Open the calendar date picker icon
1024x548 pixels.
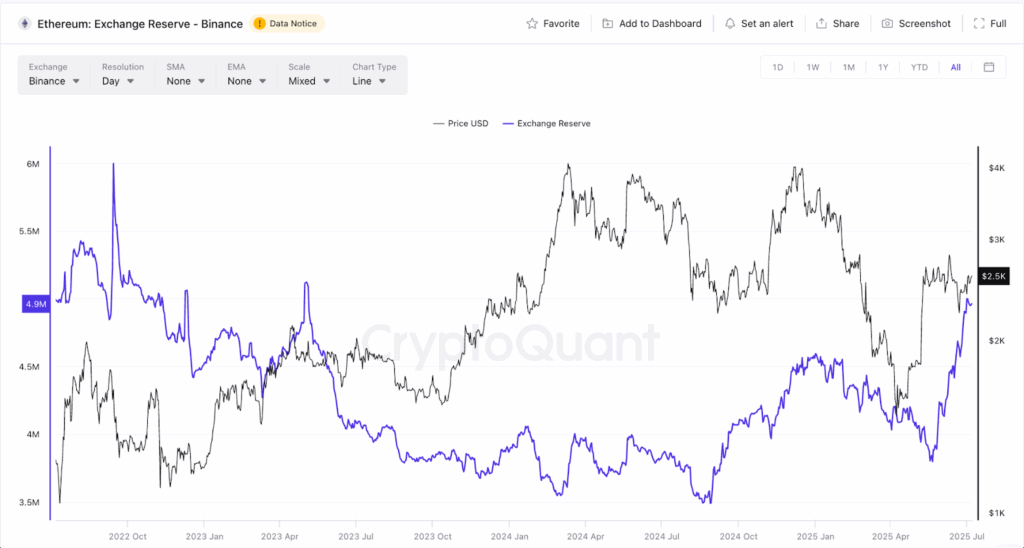(988, 67)
